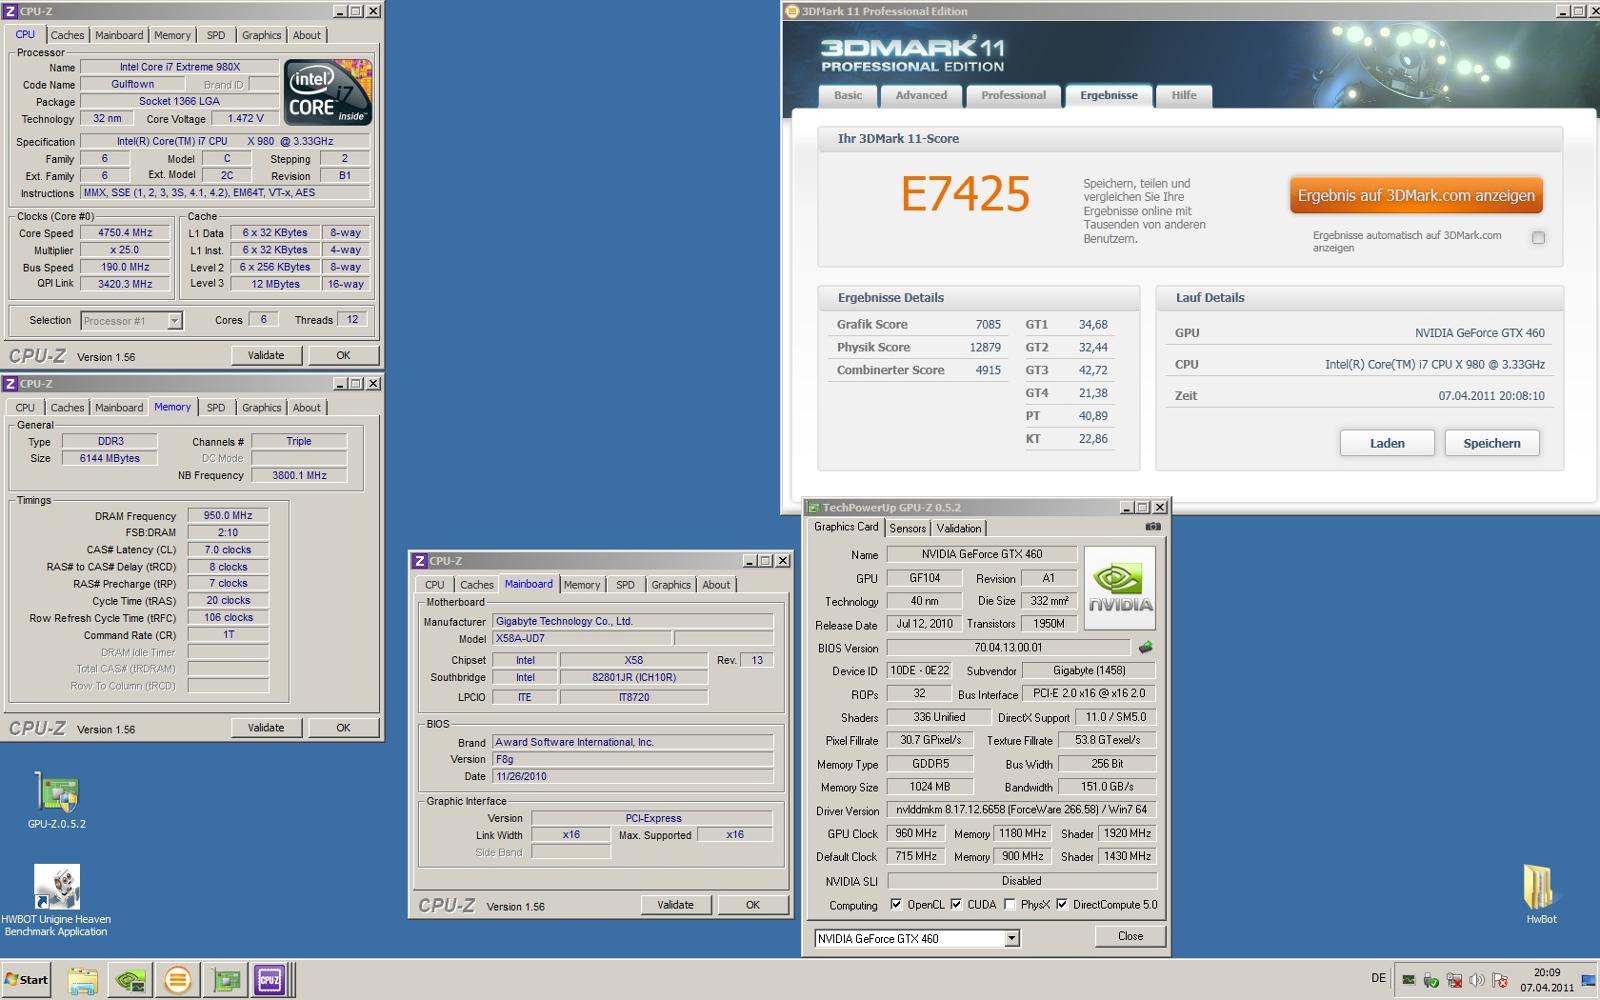Viewport: 1600px width, 1000px height.
Task: Open the Hilfe tab in 3DMark
Action: pyautogui.click(x=1184, y=96)
